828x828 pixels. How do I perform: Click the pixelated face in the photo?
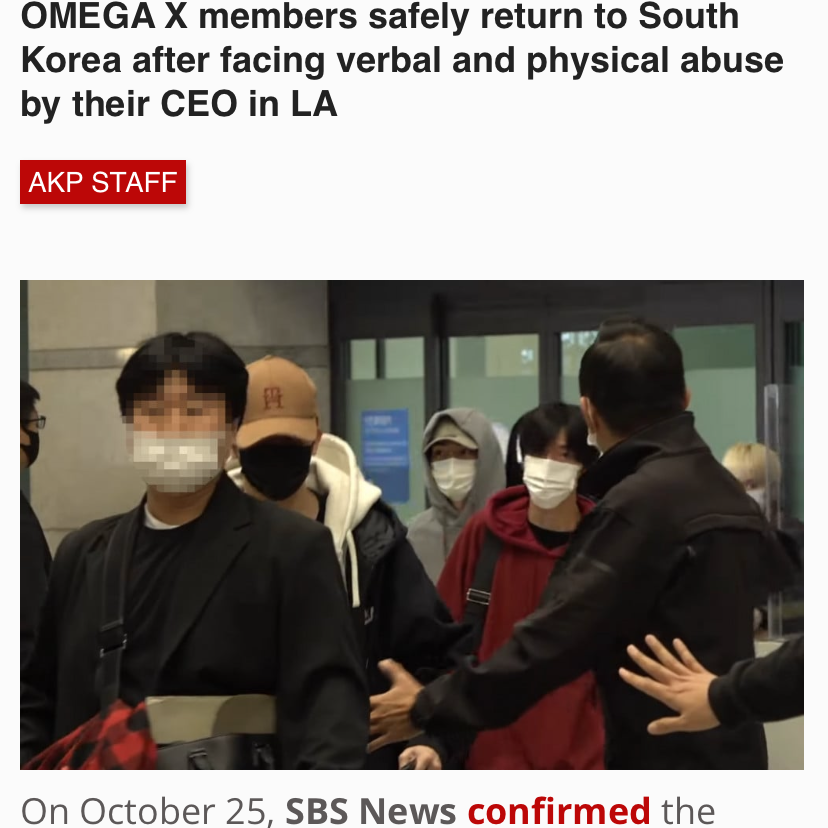(x=178, y=433)
